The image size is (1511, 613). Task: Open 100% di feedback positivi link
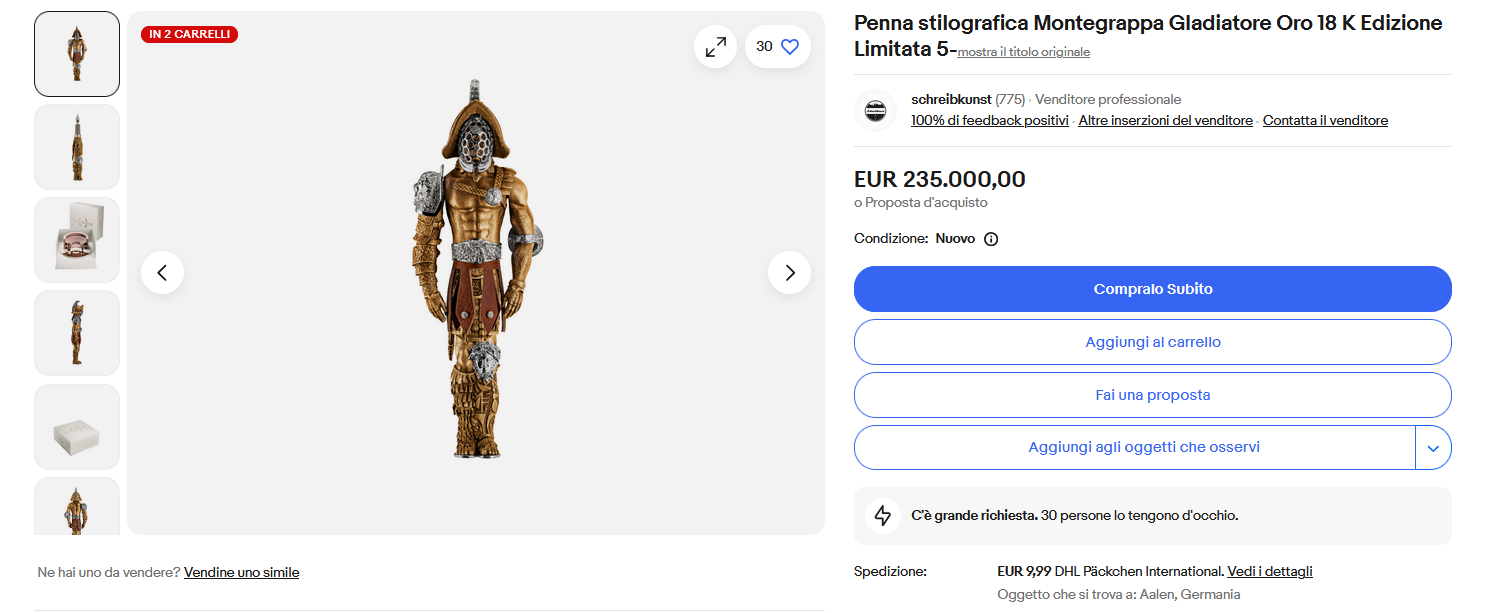click(x=989, y=121)
